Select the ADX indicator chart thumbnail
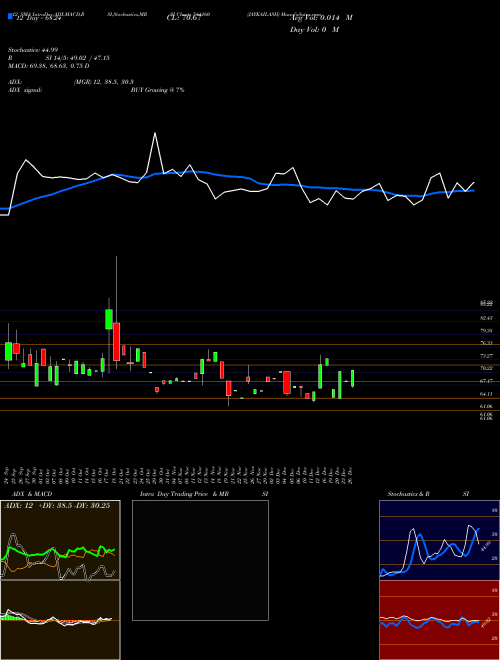500x660 pixels. tap(60, 540)
